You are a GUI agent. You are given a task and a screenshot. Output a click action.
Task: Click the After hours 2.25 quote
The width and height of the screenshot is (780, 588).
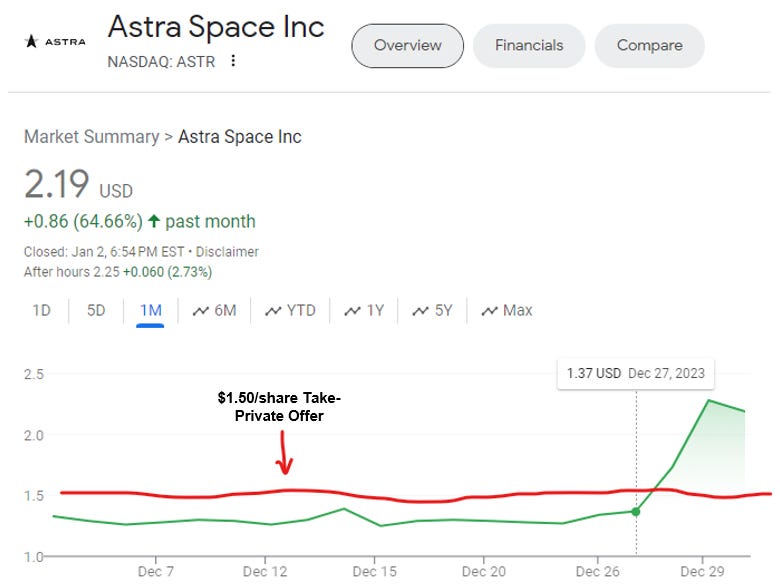(x=118, y=272)
